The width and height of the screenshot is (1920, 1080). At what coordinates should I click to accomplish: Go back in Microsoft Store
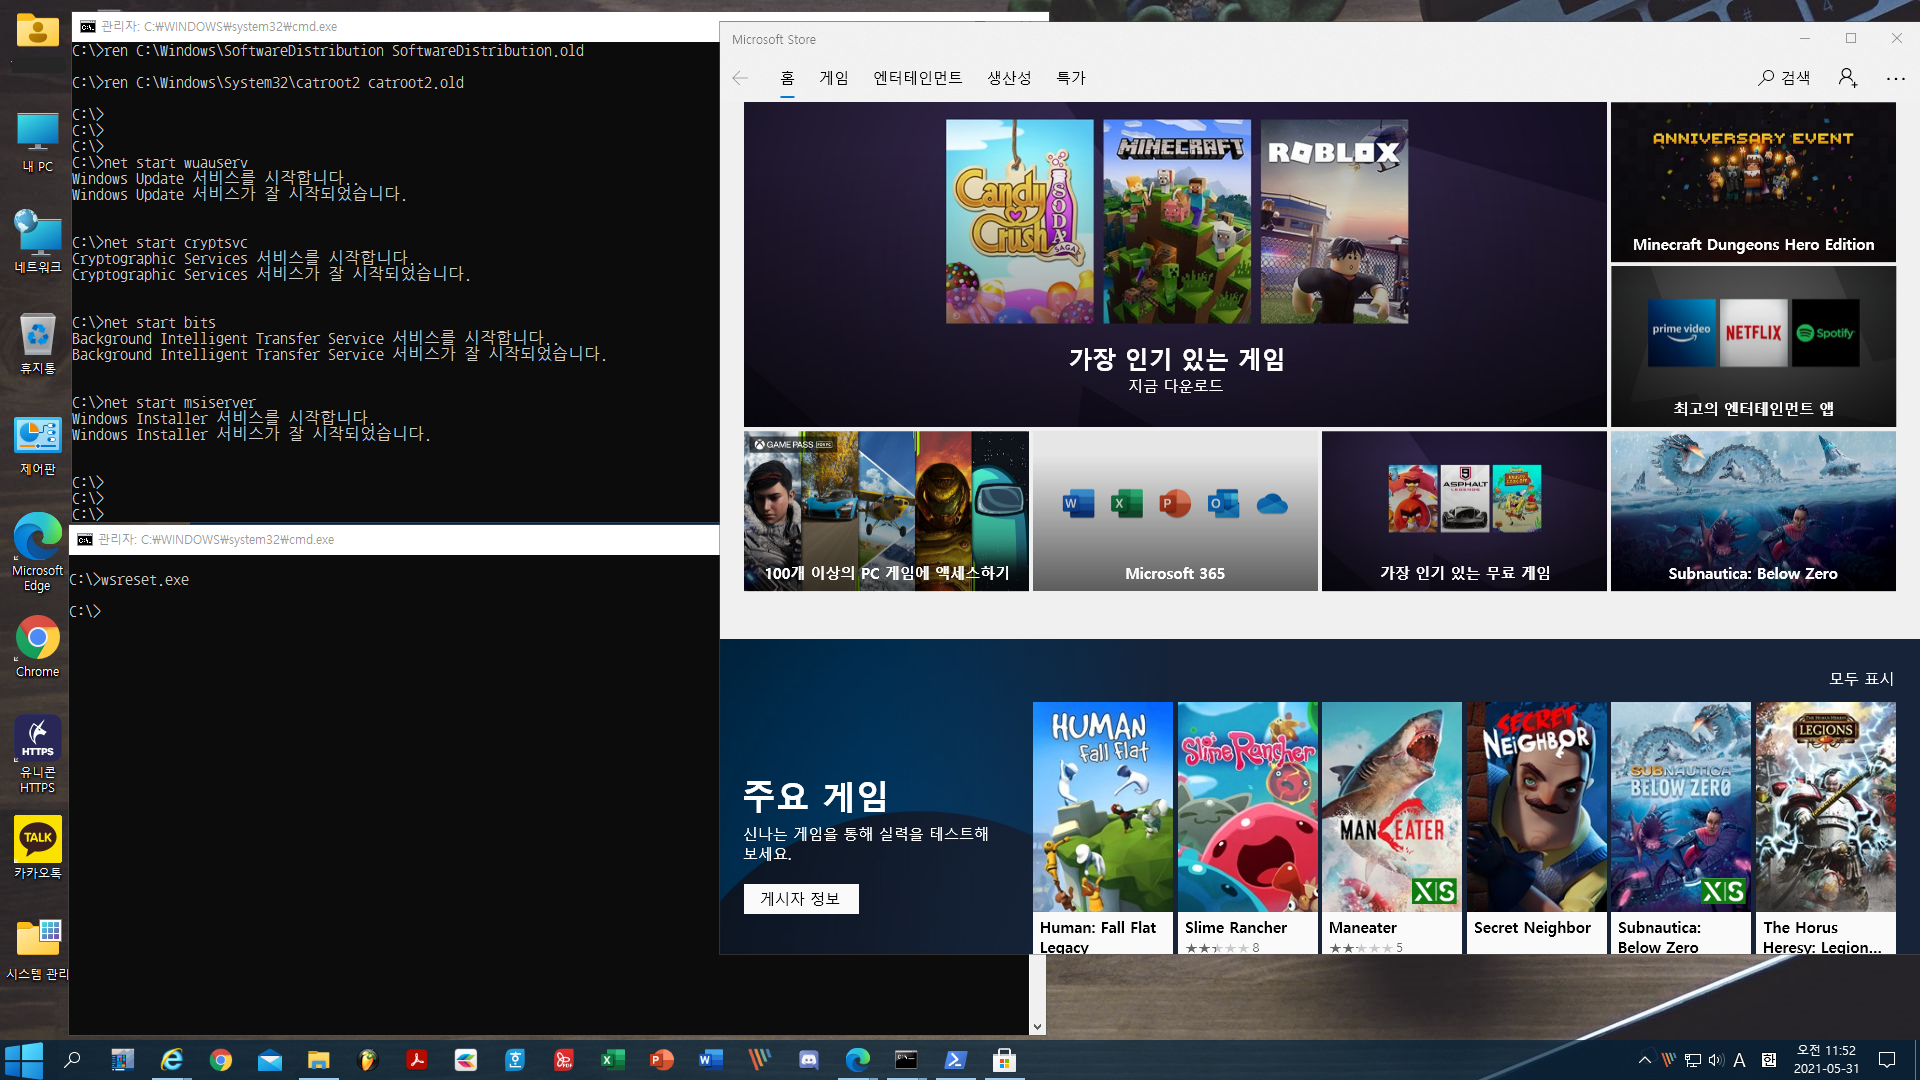coord(740,78)
